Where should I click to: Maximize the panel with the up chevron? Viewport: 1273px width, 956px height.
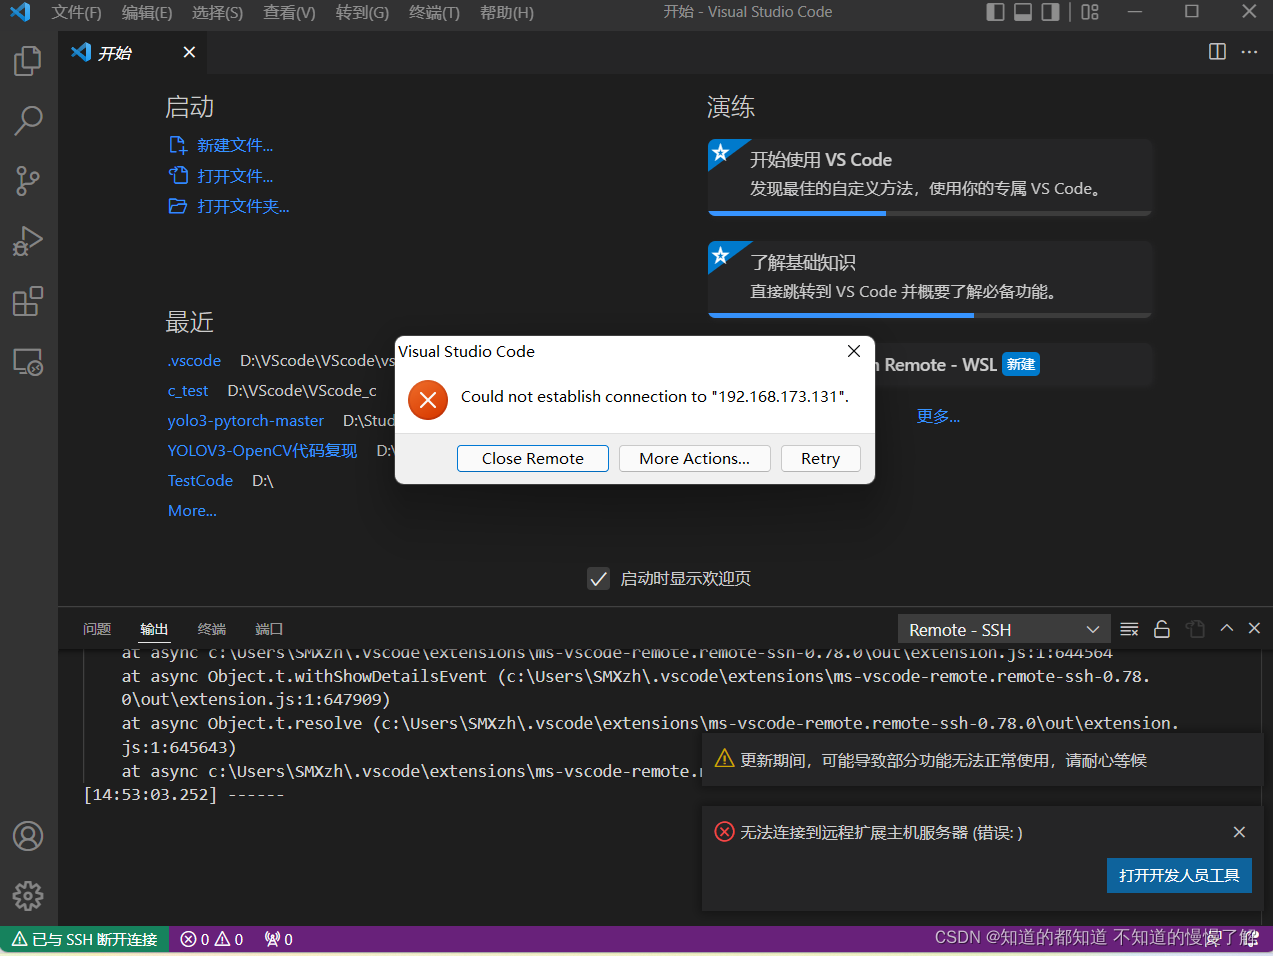click(x=1227, y=628)
